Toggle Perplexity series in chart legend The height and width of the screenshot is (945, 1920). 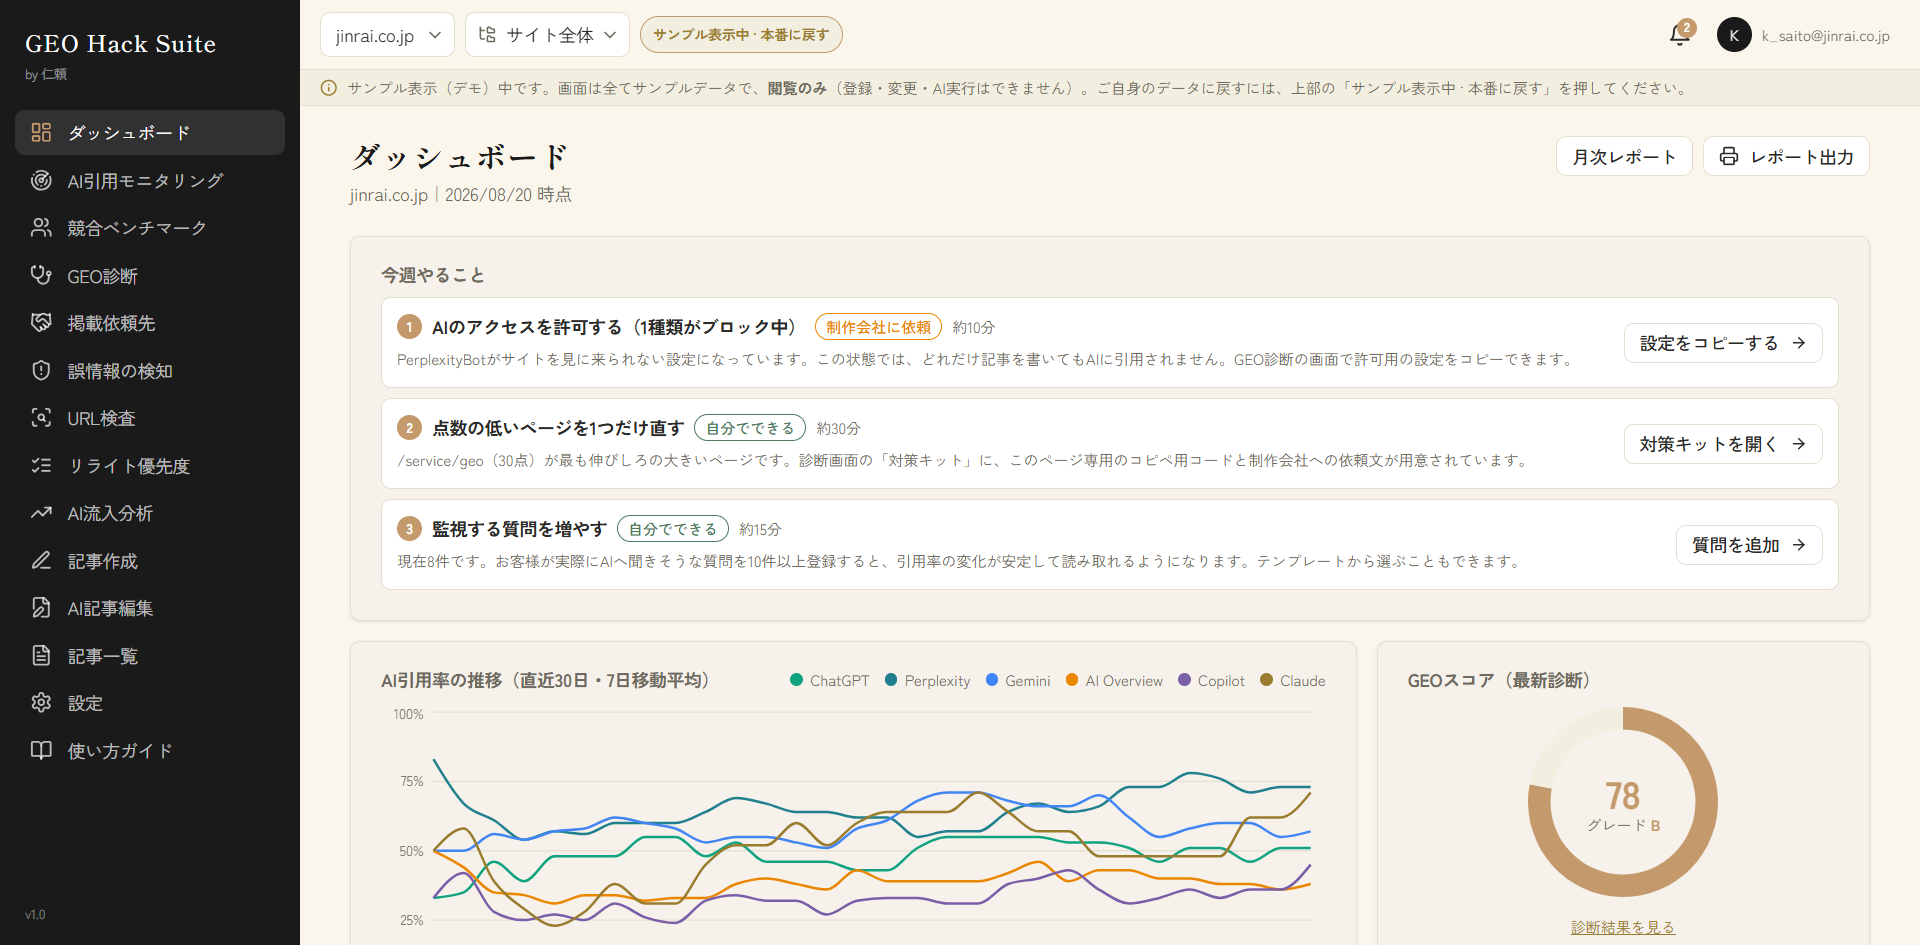927,681
